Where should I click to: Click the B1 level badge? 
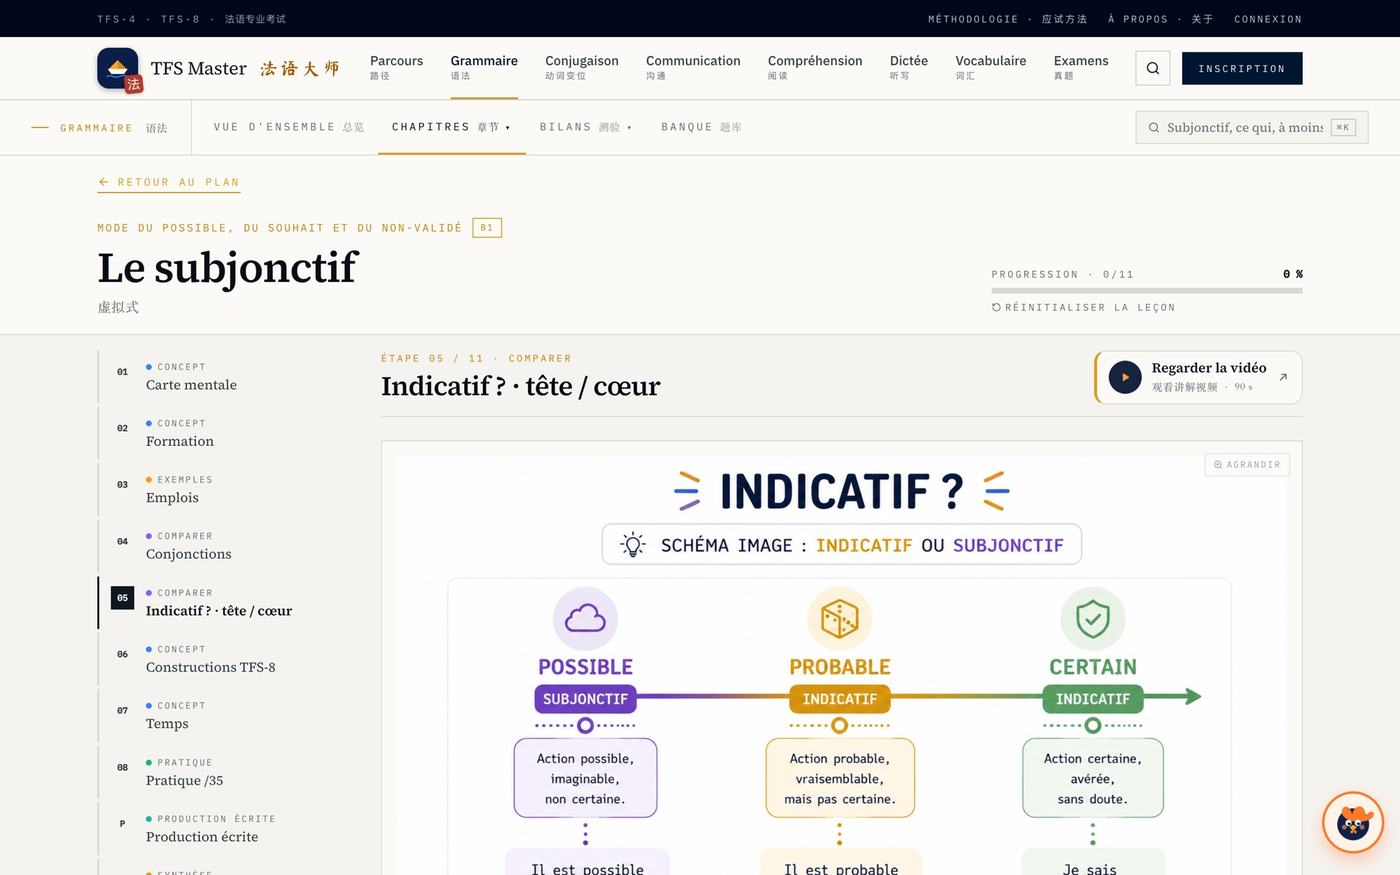point(487,228)
